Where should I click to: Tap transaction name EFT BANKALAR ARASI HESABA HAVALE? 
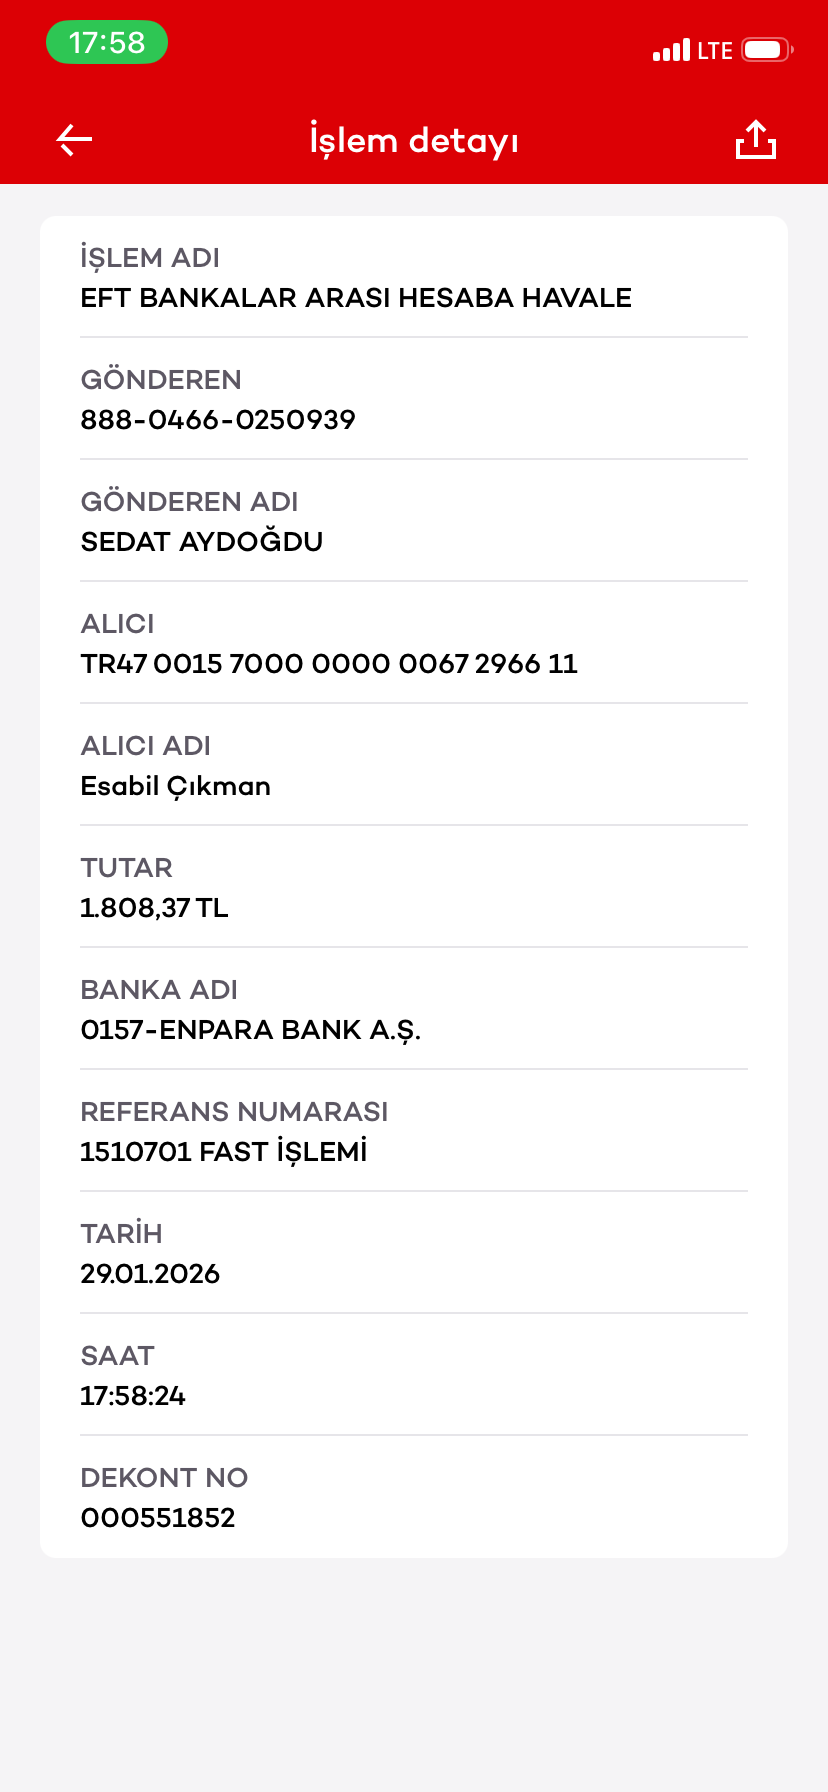[356, 298]
